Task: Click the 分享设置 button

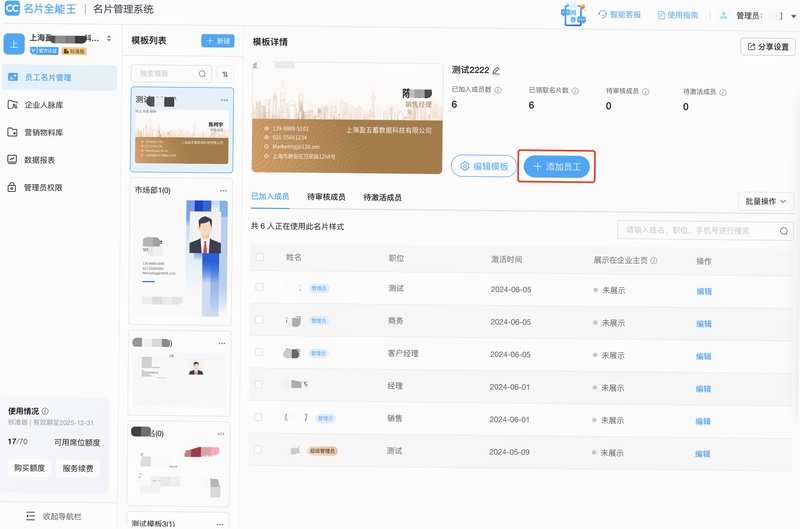Action: click(768, 47)
